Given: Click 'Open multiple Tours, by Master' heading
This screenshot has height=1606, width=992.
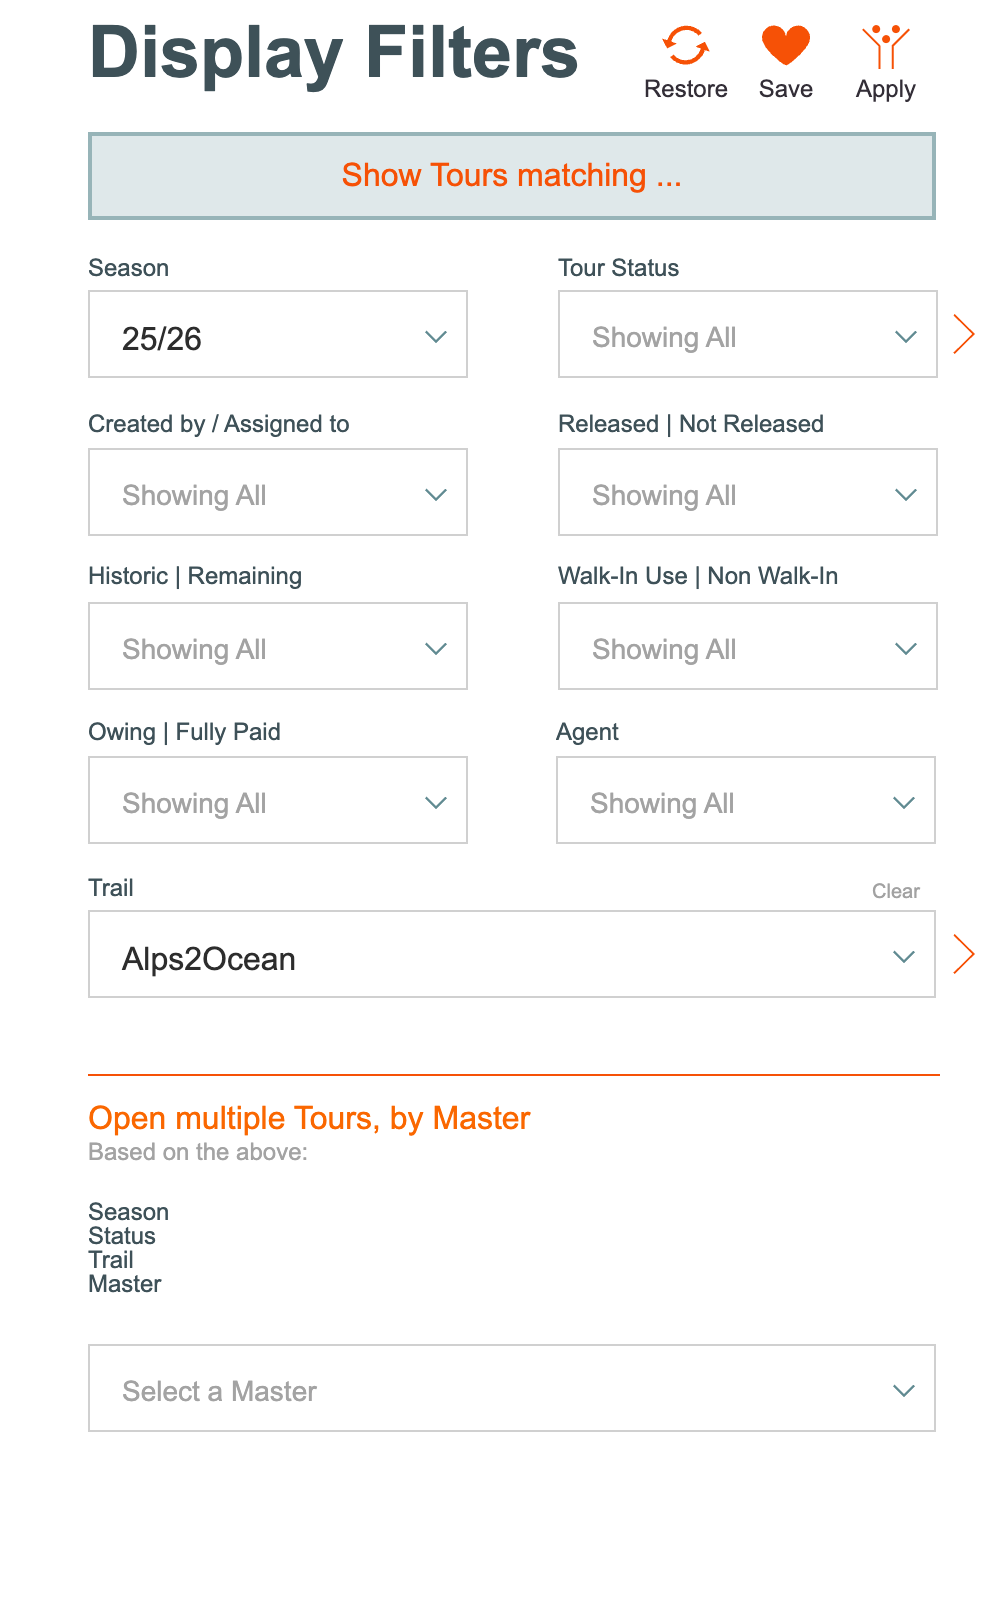Looking at the screenshot, I should pyautogui.click(x=309, y=1118).
